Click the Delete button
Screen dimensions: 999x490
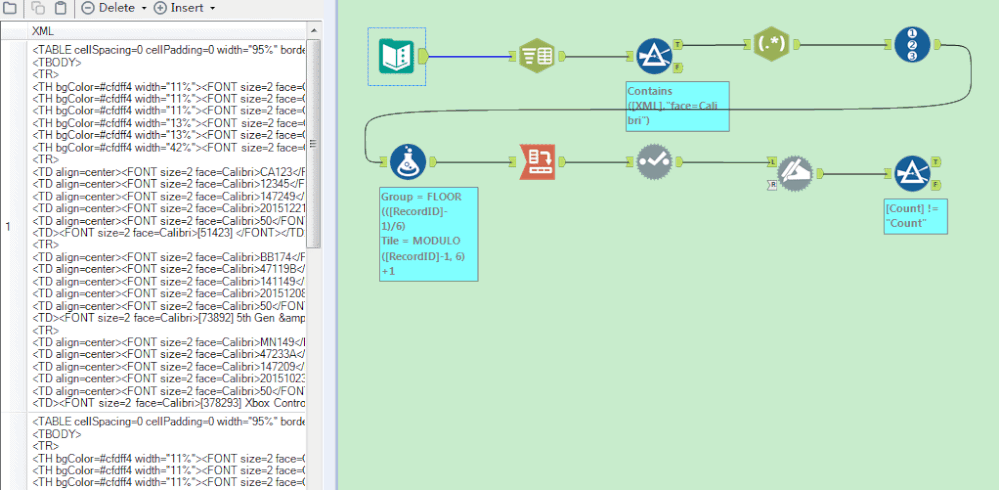(x=108, y=8)
